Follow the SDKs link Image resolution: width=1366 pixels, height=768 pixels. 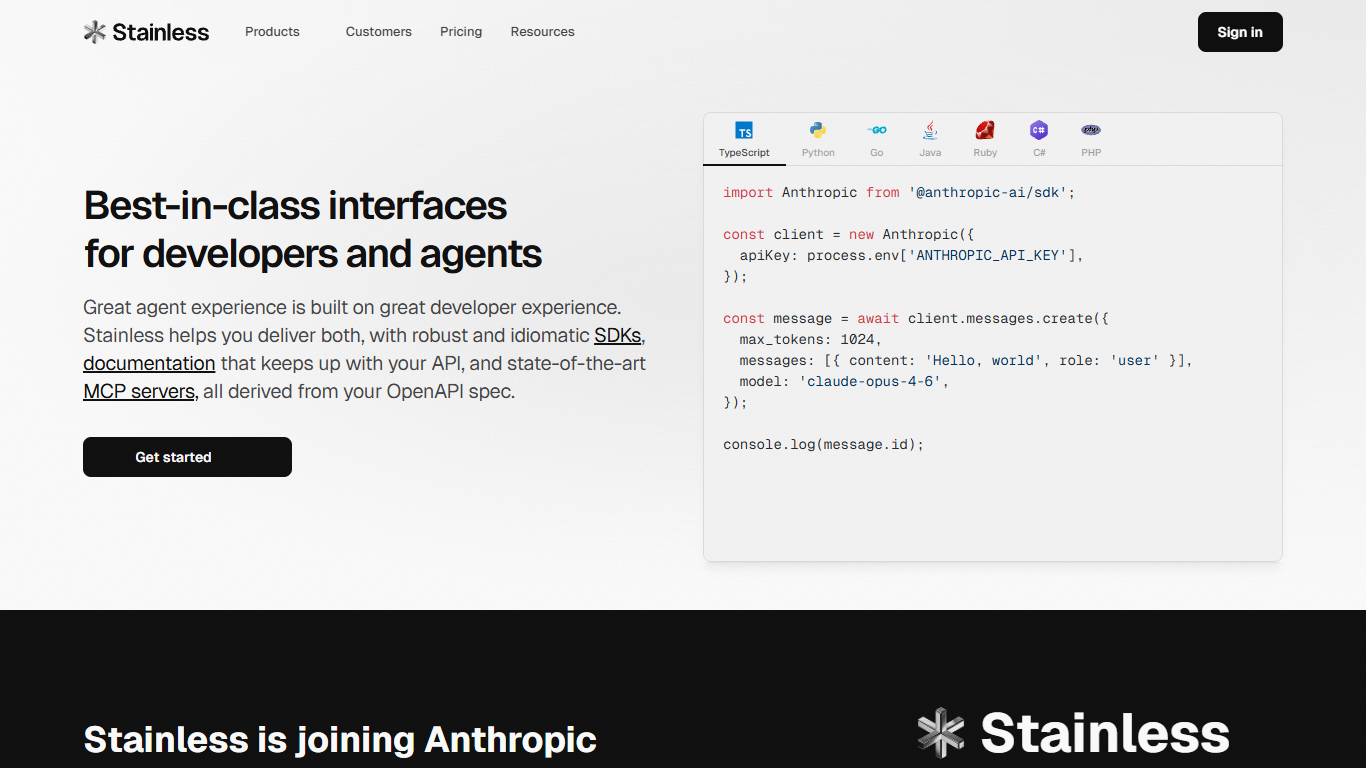click(x=617, y=335)
